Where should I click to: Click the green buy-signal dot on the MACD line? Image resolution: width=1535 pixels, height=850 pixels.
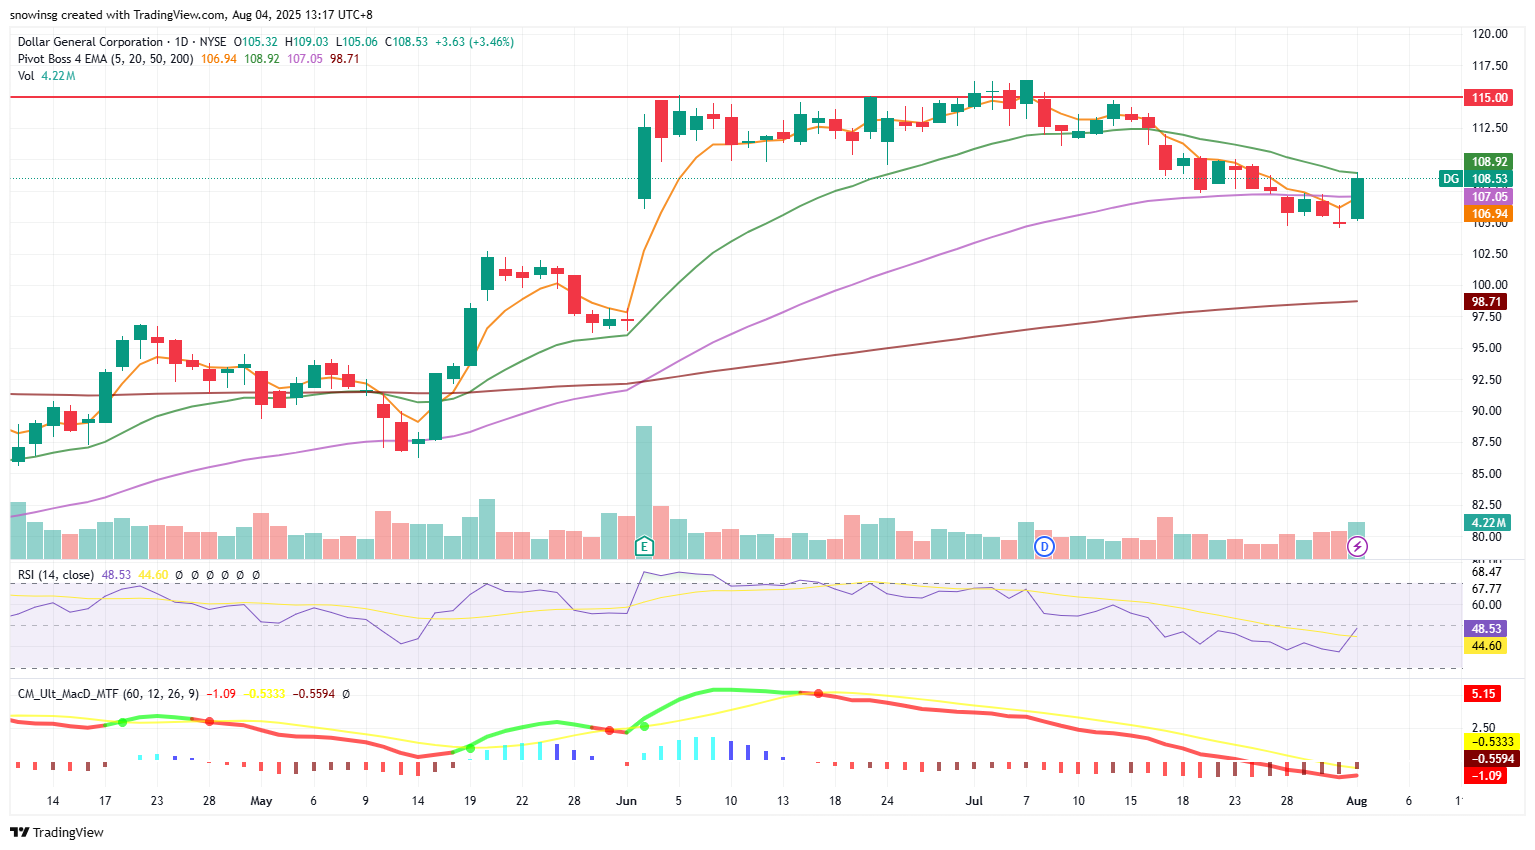[122, 721]
